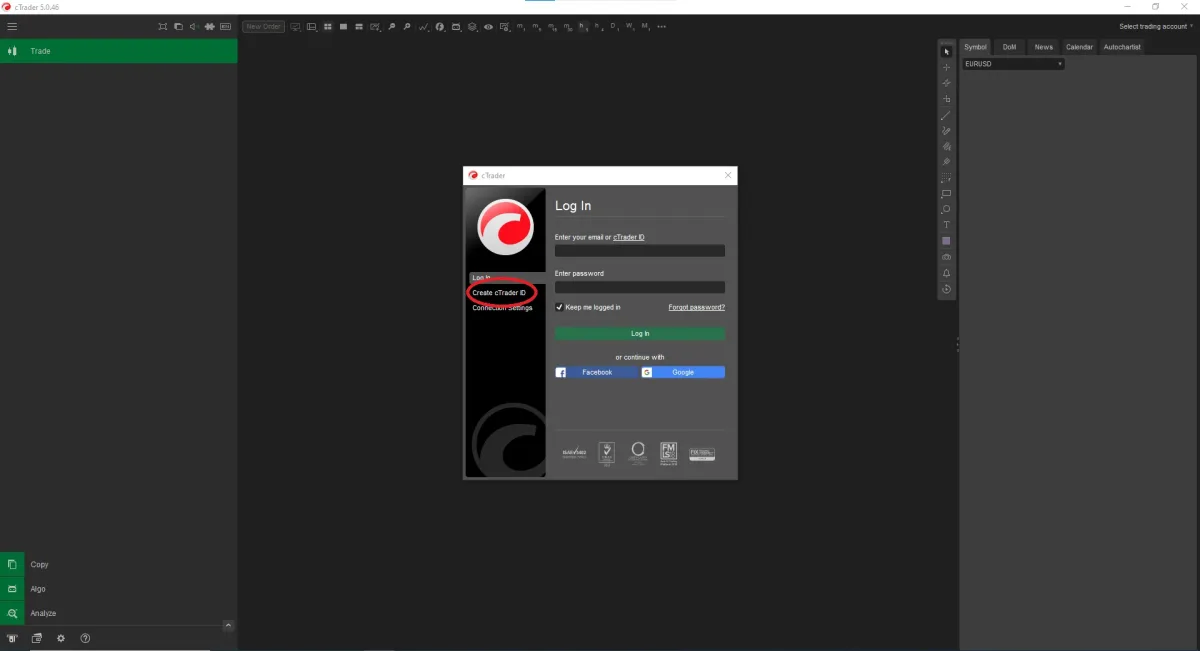Continue with the Google button
1200x651 pixels.
click(683, 372)
